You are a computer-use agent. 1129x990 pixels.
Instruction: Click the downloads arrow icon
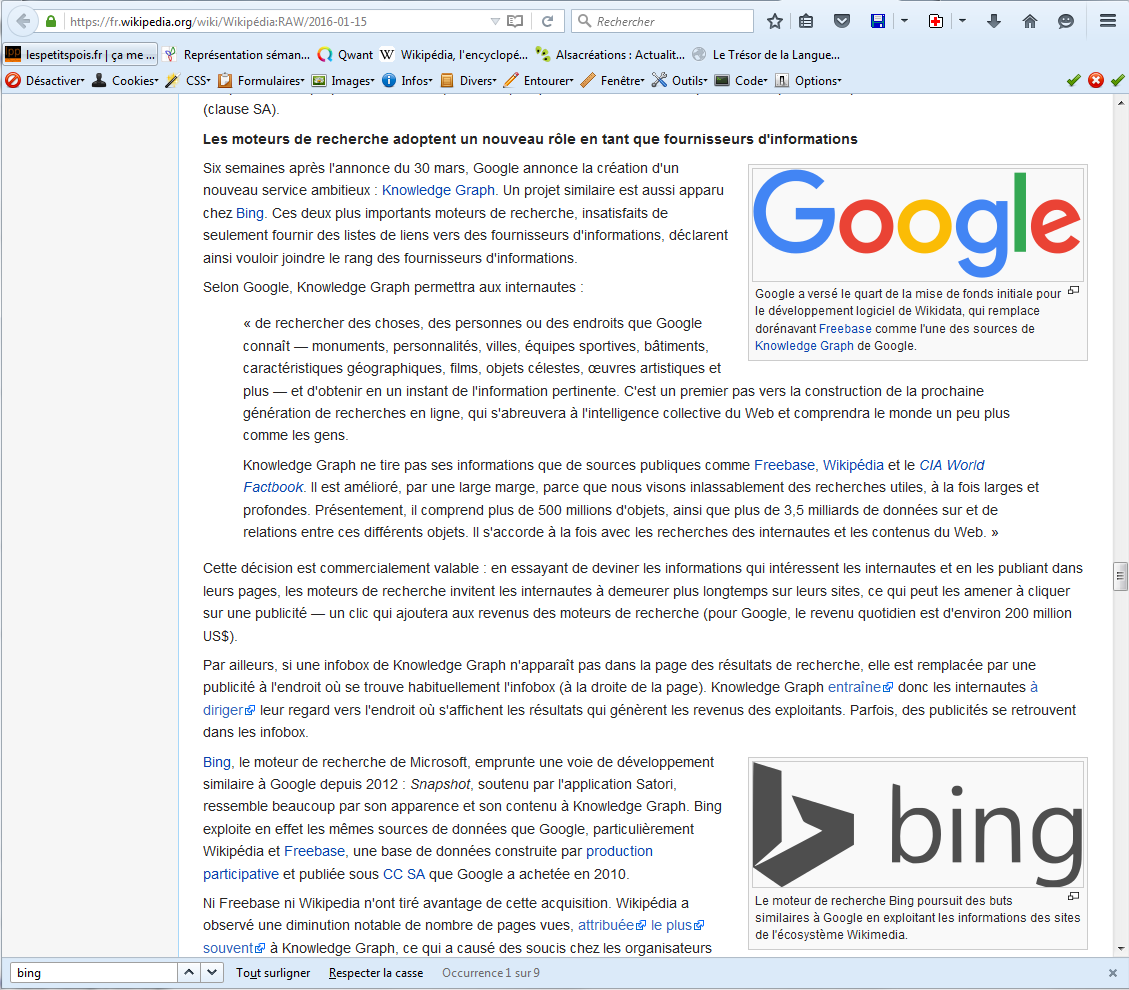coord(994,21)
